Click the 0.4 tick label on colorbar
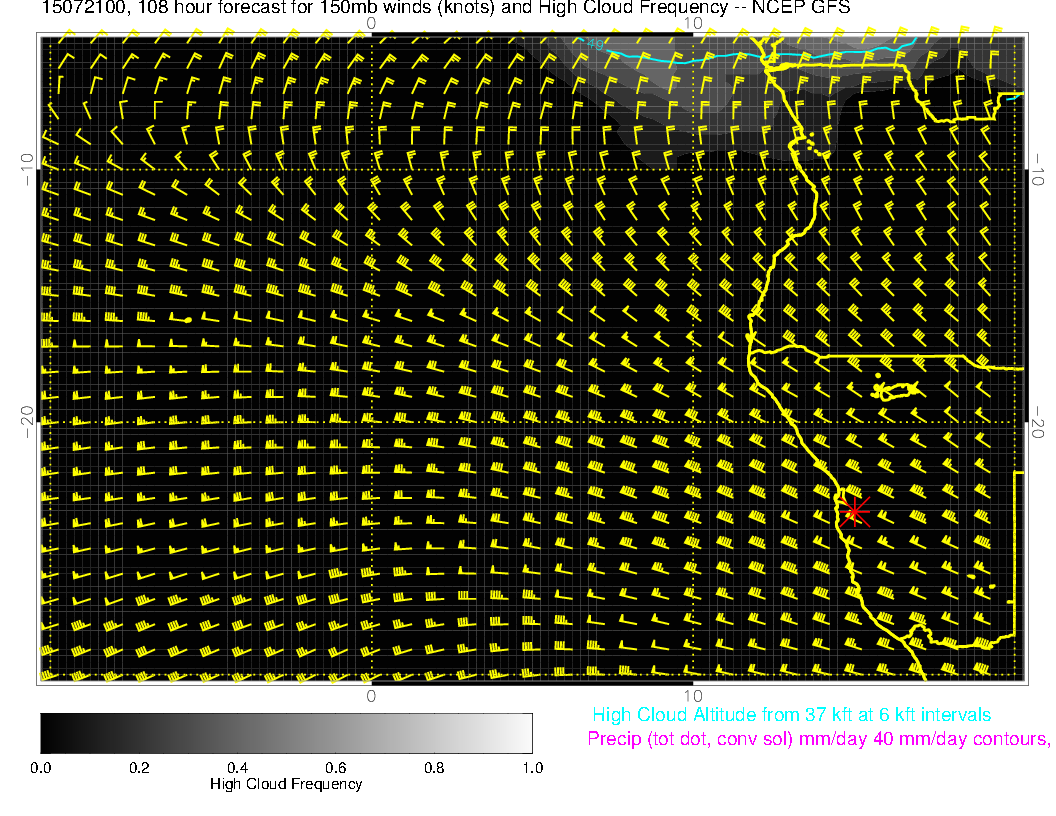1056x816 pixels. (x=237, y=768)
